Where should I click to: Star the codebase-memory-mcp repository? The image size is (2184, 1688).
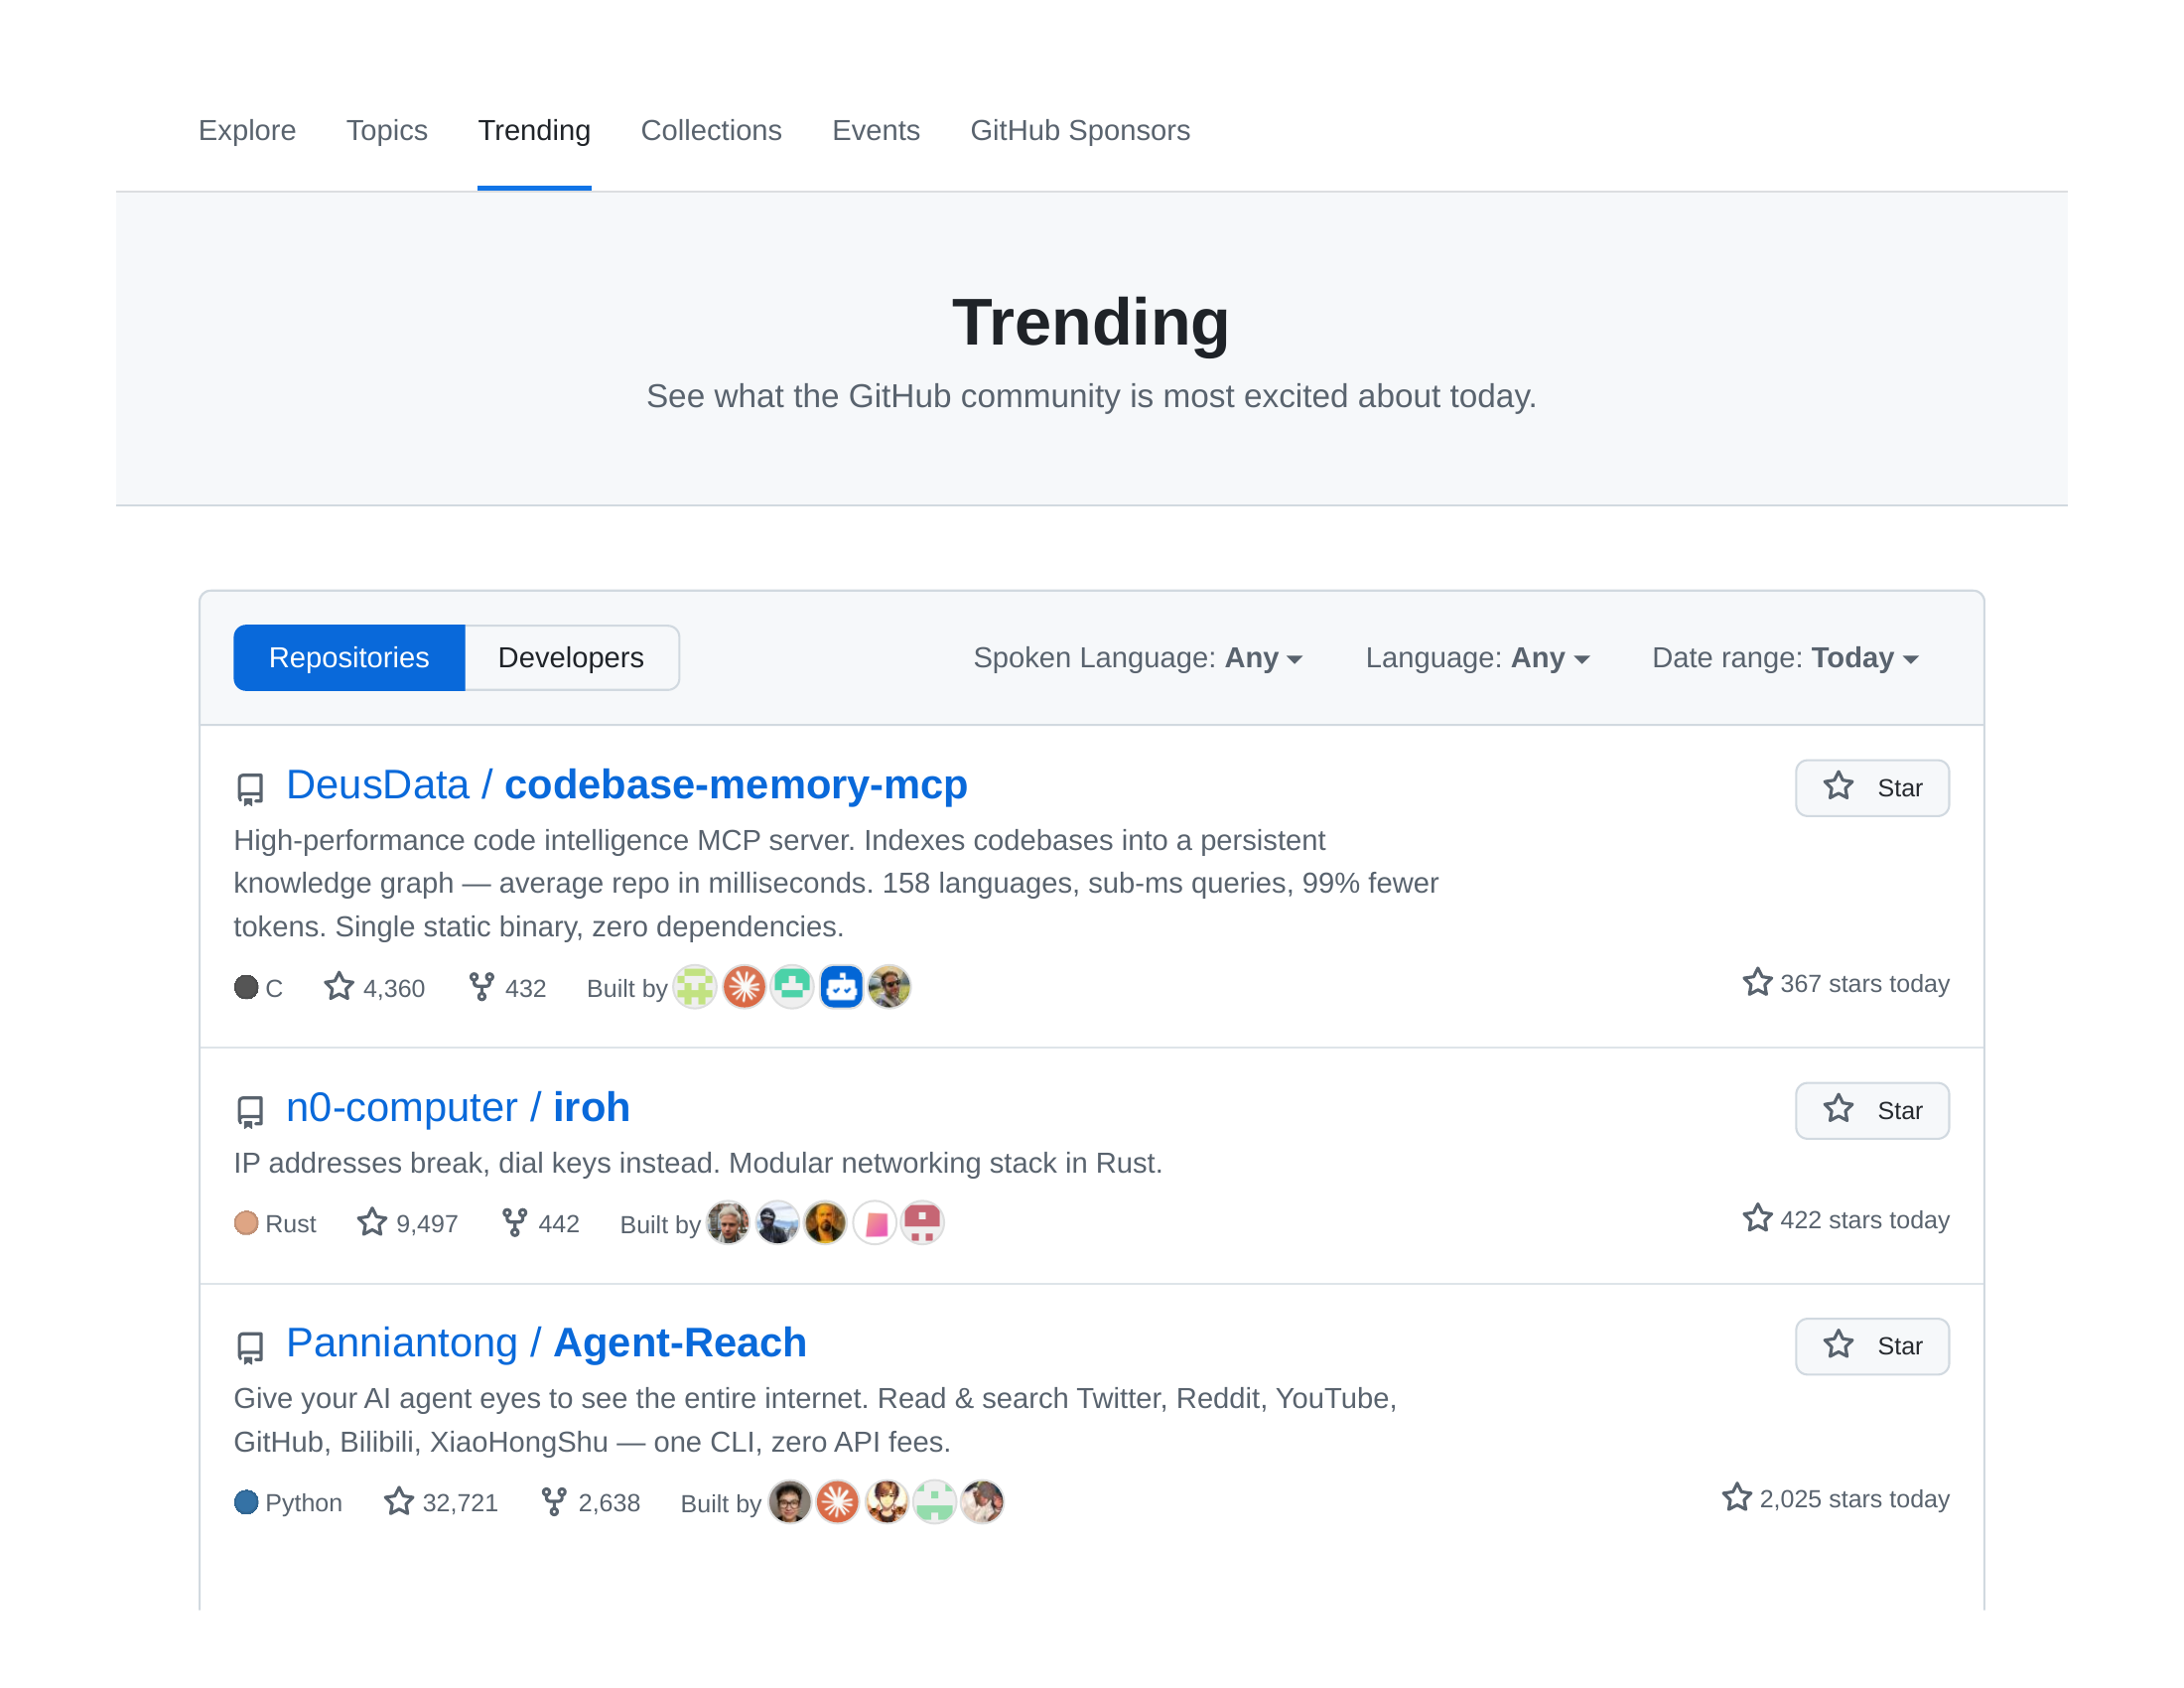[x=1872, y=788]
